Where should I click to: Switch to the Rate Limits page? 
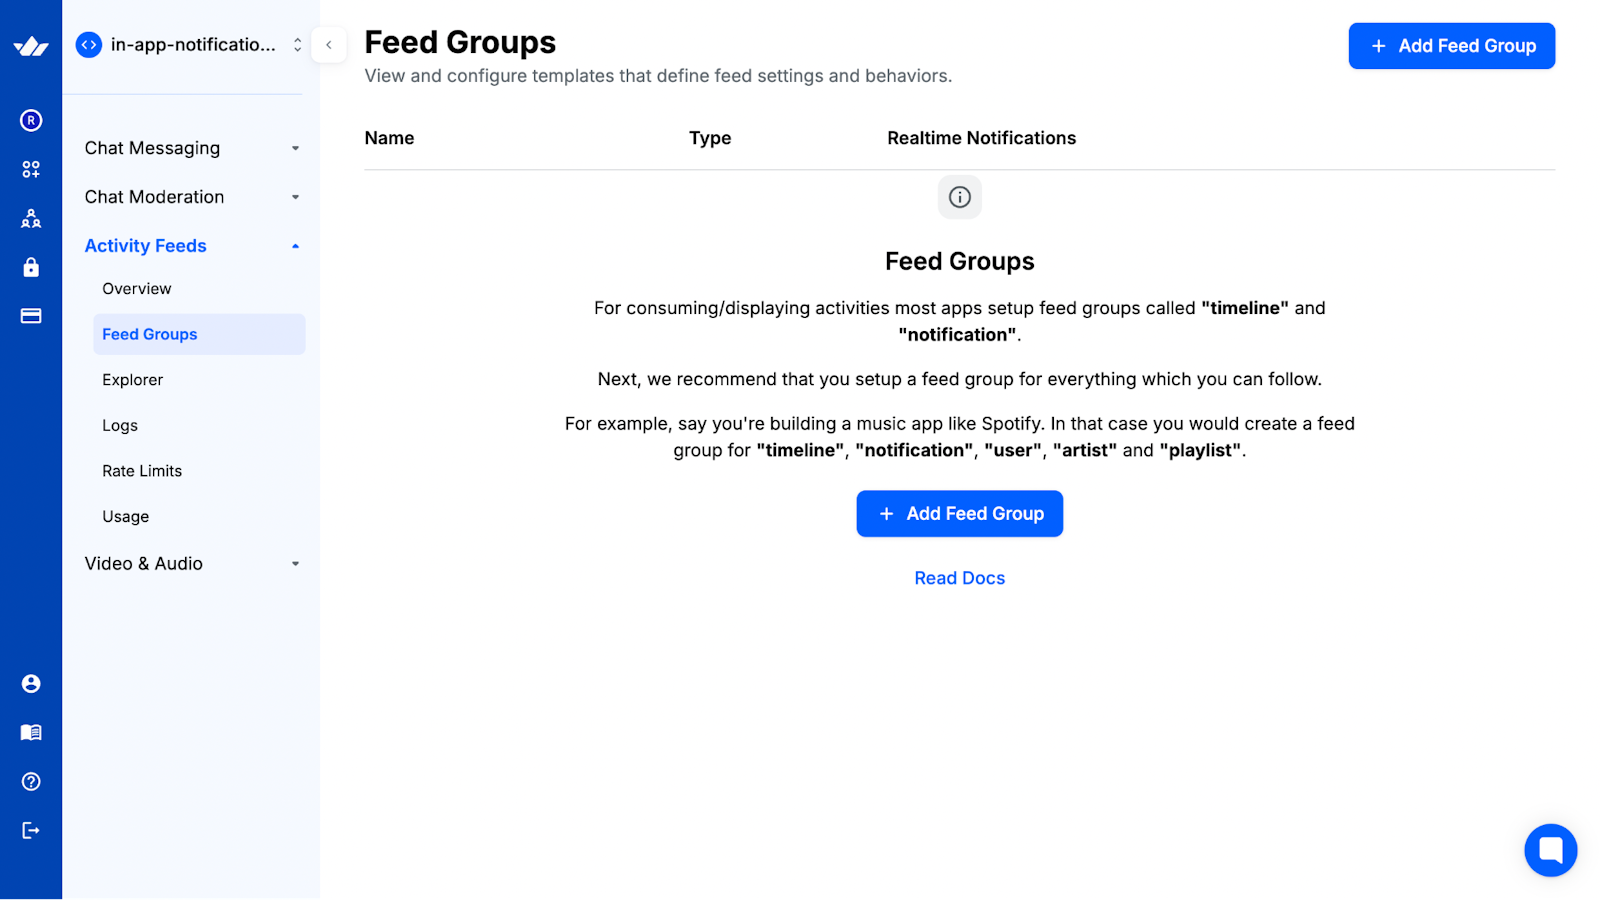[142, 470]
